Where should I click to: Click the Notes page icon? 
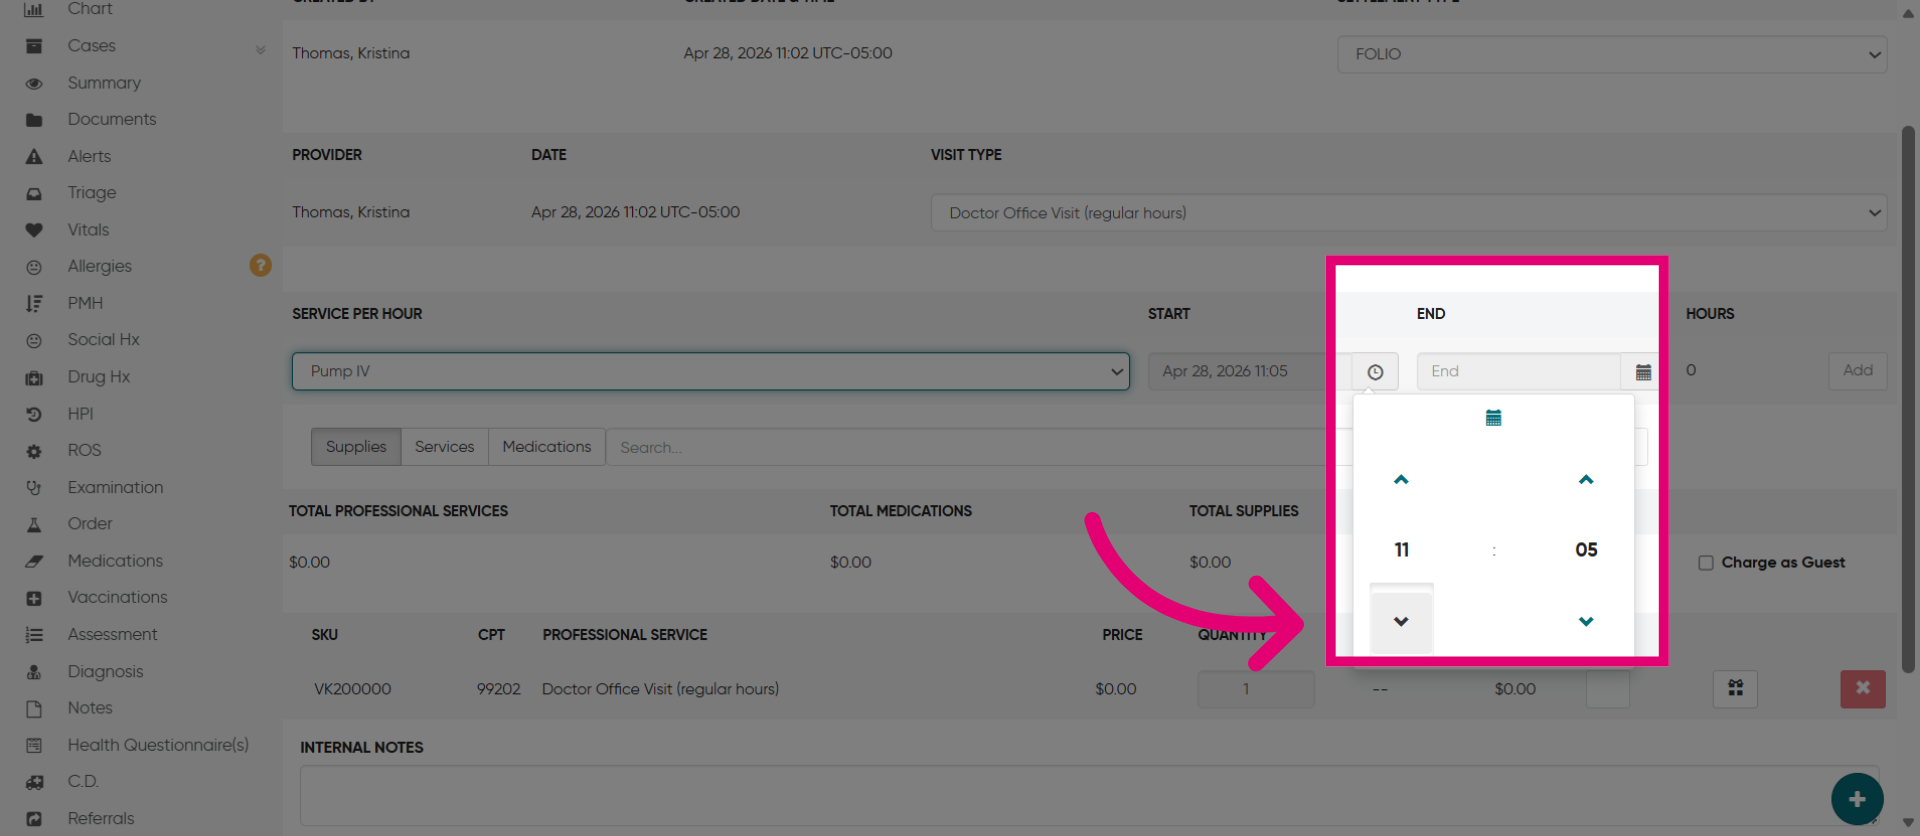click(34, 709)
